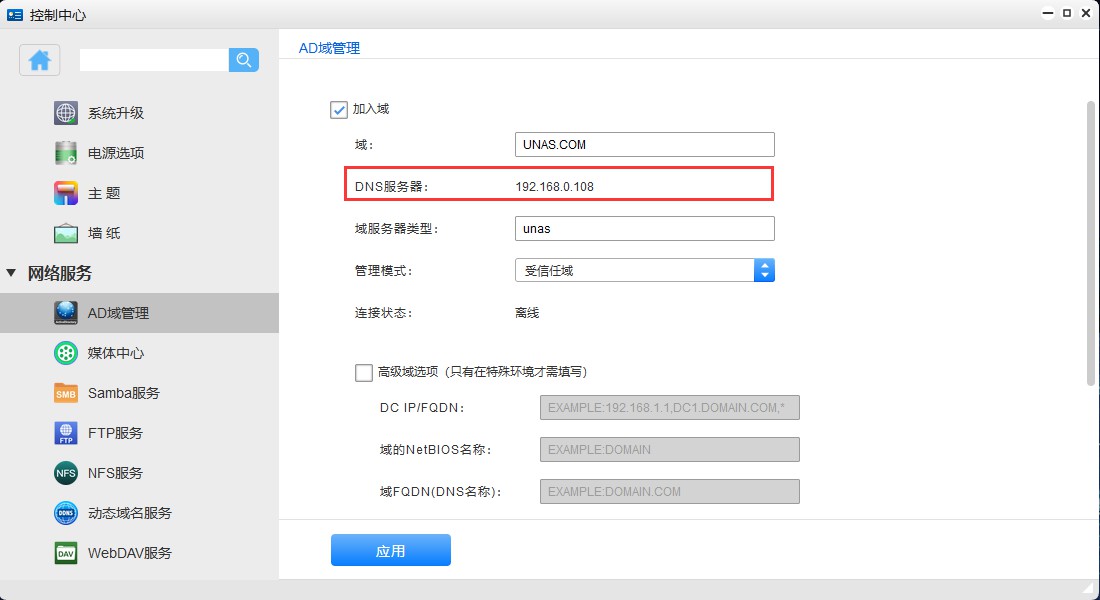1100x600 pixels.
Task: Click the home icon button
Action: (x=40, y=60)
